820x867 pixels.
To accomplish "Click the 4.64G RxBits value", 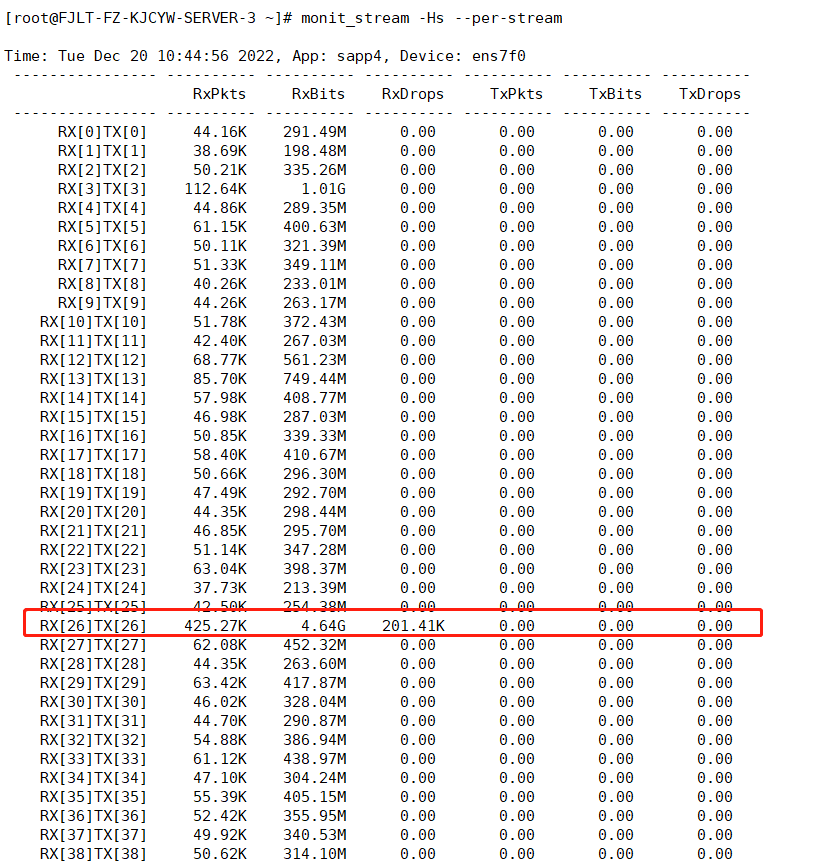I will click(322, 626).
